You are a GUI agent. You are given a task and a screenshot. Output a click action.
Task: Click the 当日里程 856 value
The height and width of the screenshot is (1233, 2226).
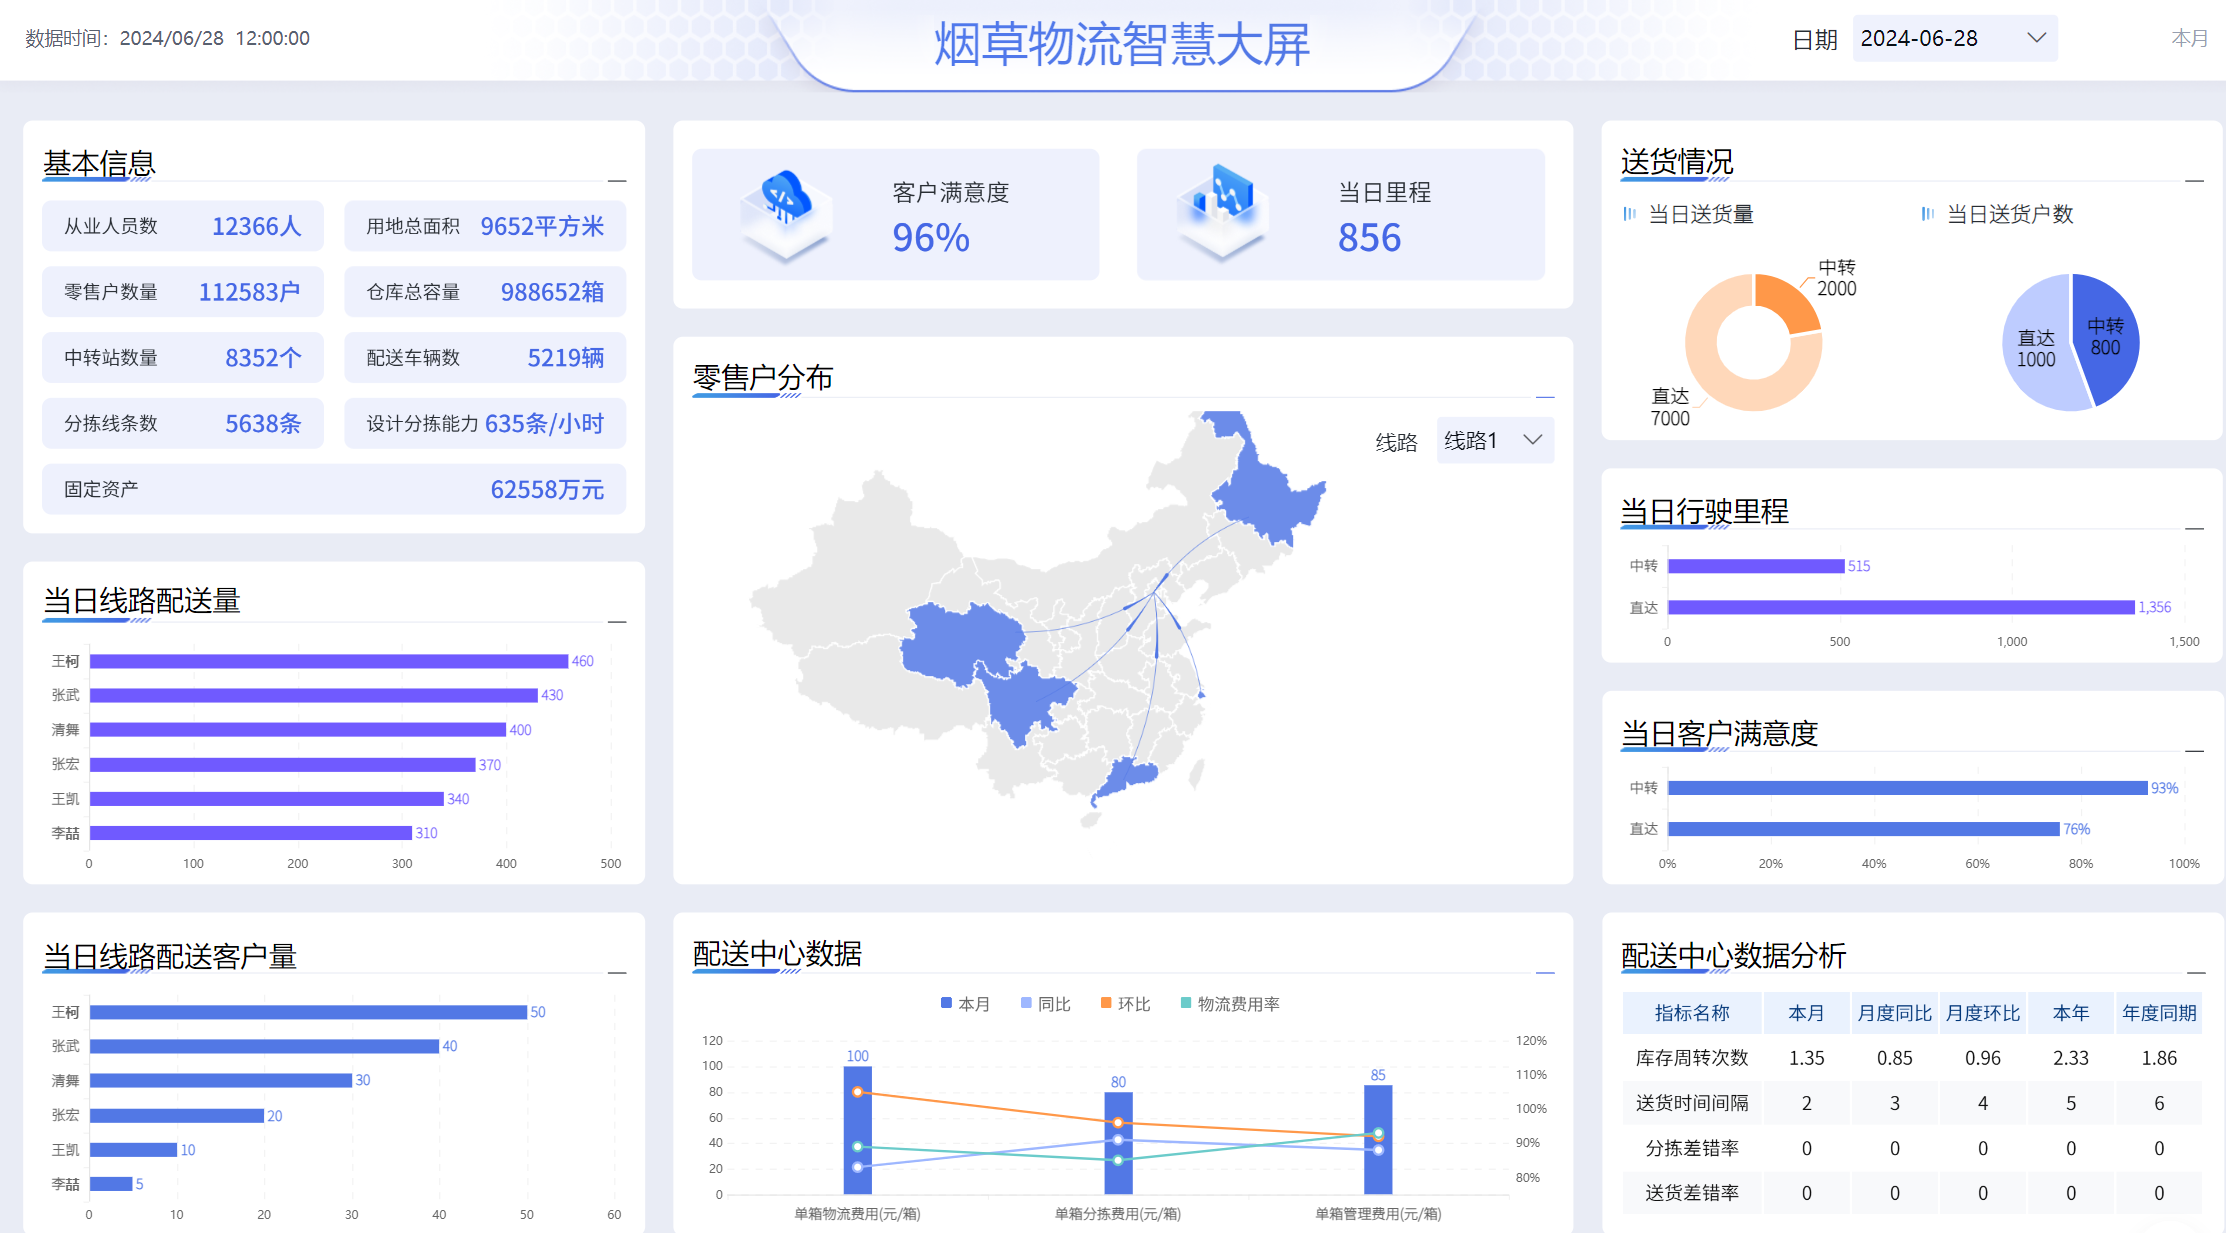[x=1369, y=238]
